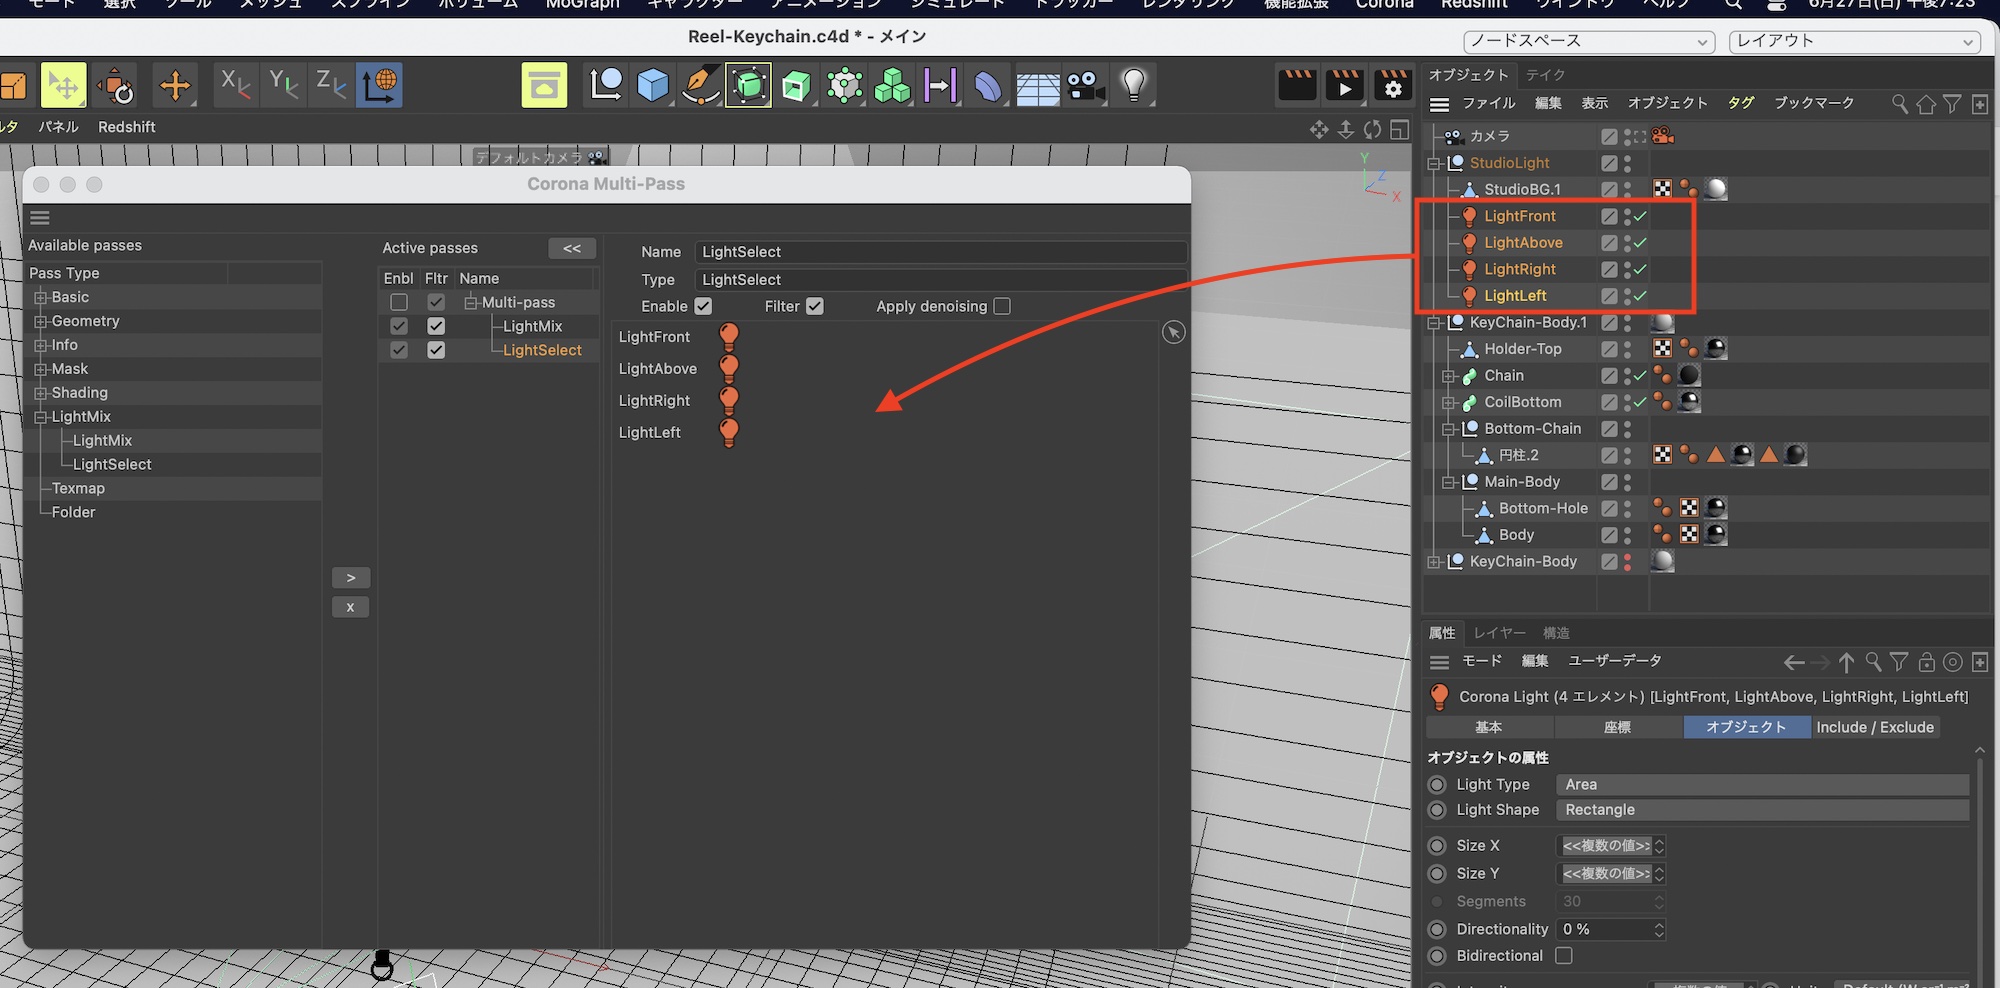Switch to the Include / Exclude tab

[x=1874, y=727]
